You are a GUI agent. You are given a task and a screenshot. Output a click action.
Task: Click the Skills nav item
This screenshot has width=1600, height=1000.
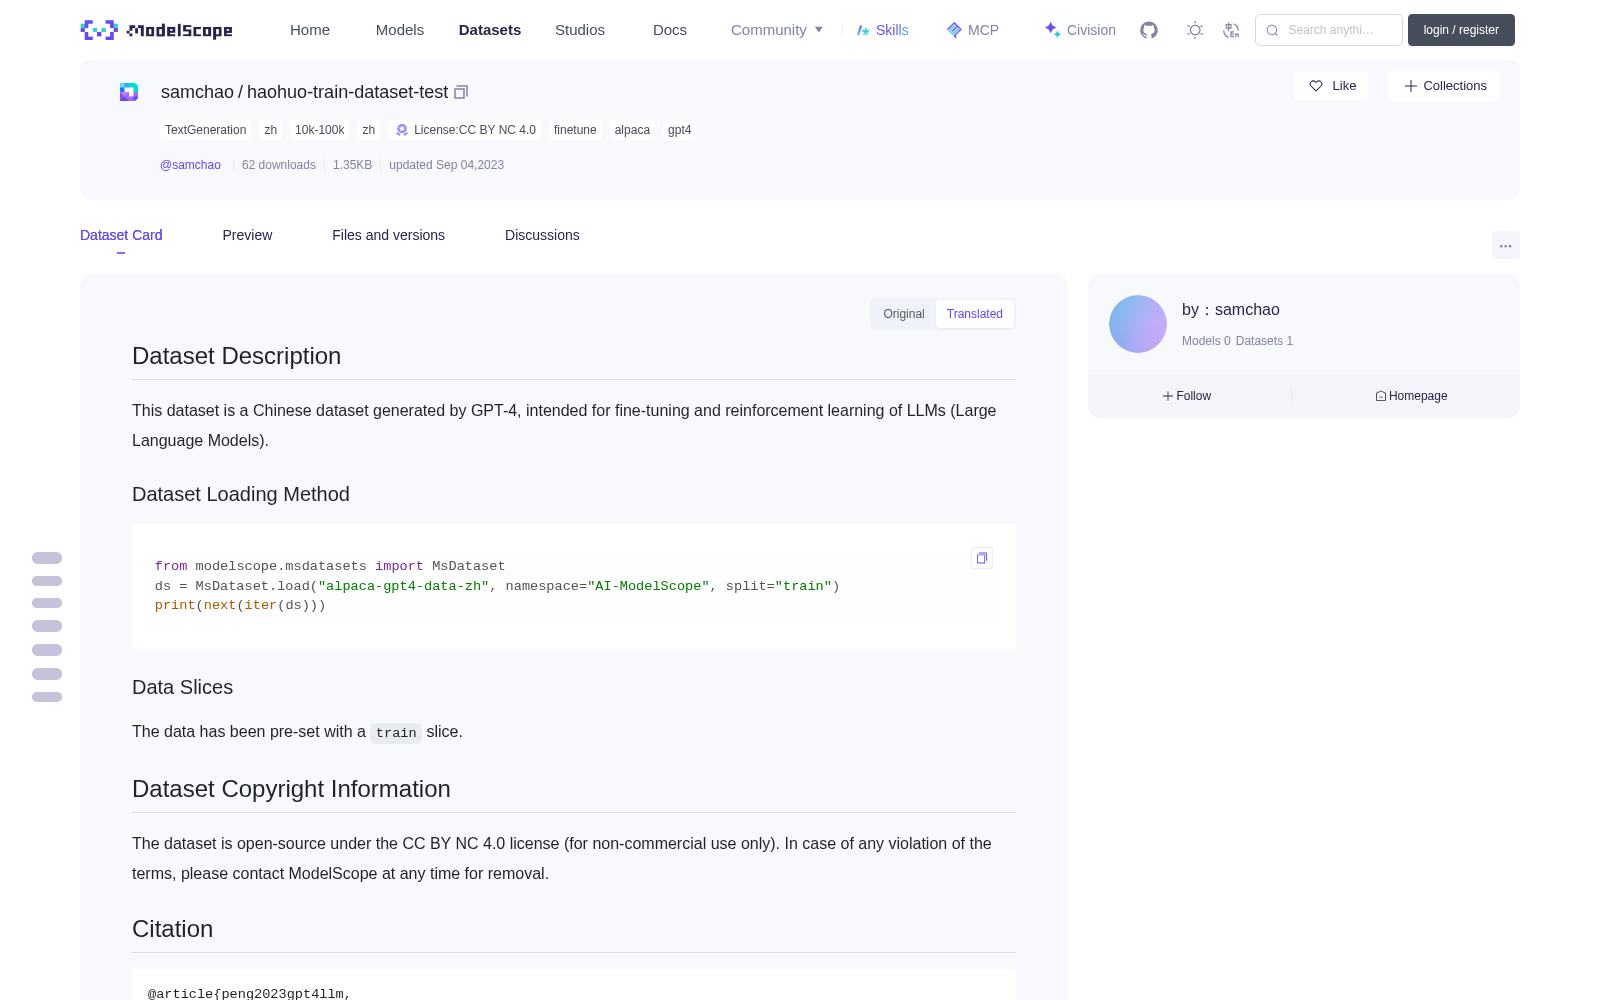pyautogui.click(x=882, y=30)
